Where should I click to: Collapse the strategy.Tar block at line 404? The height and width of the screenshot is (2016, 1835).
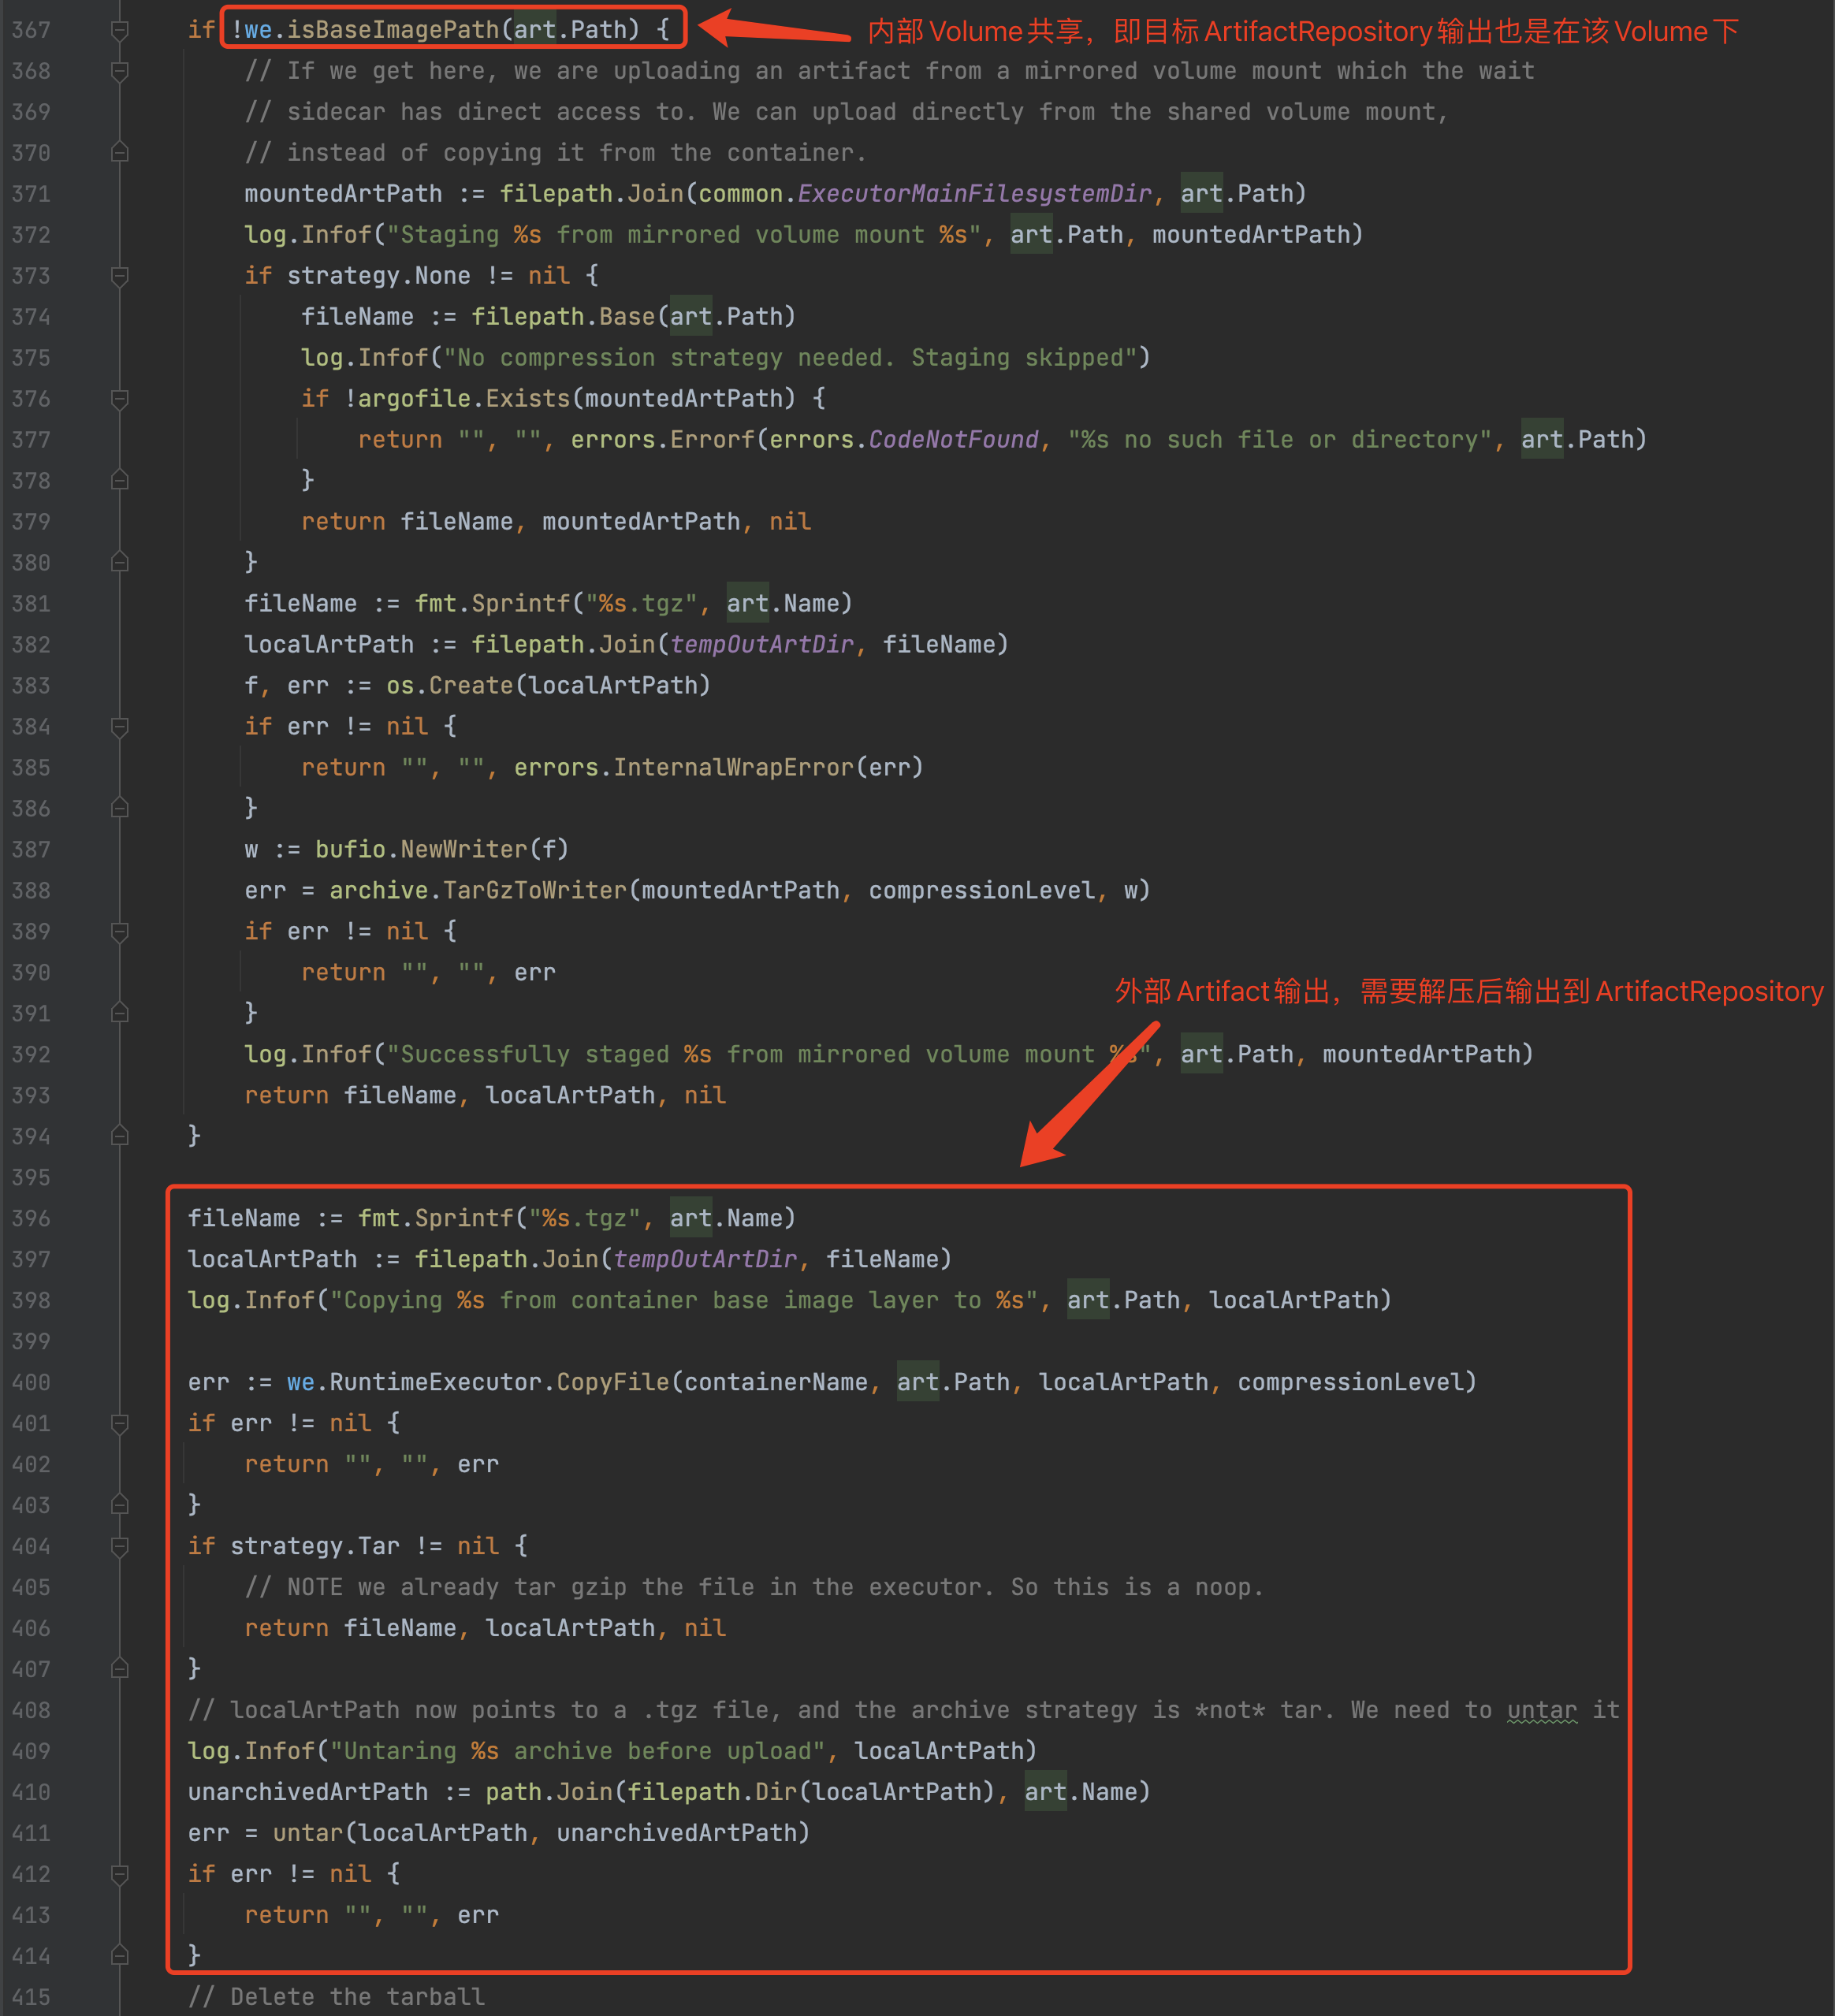(119, 1546)
